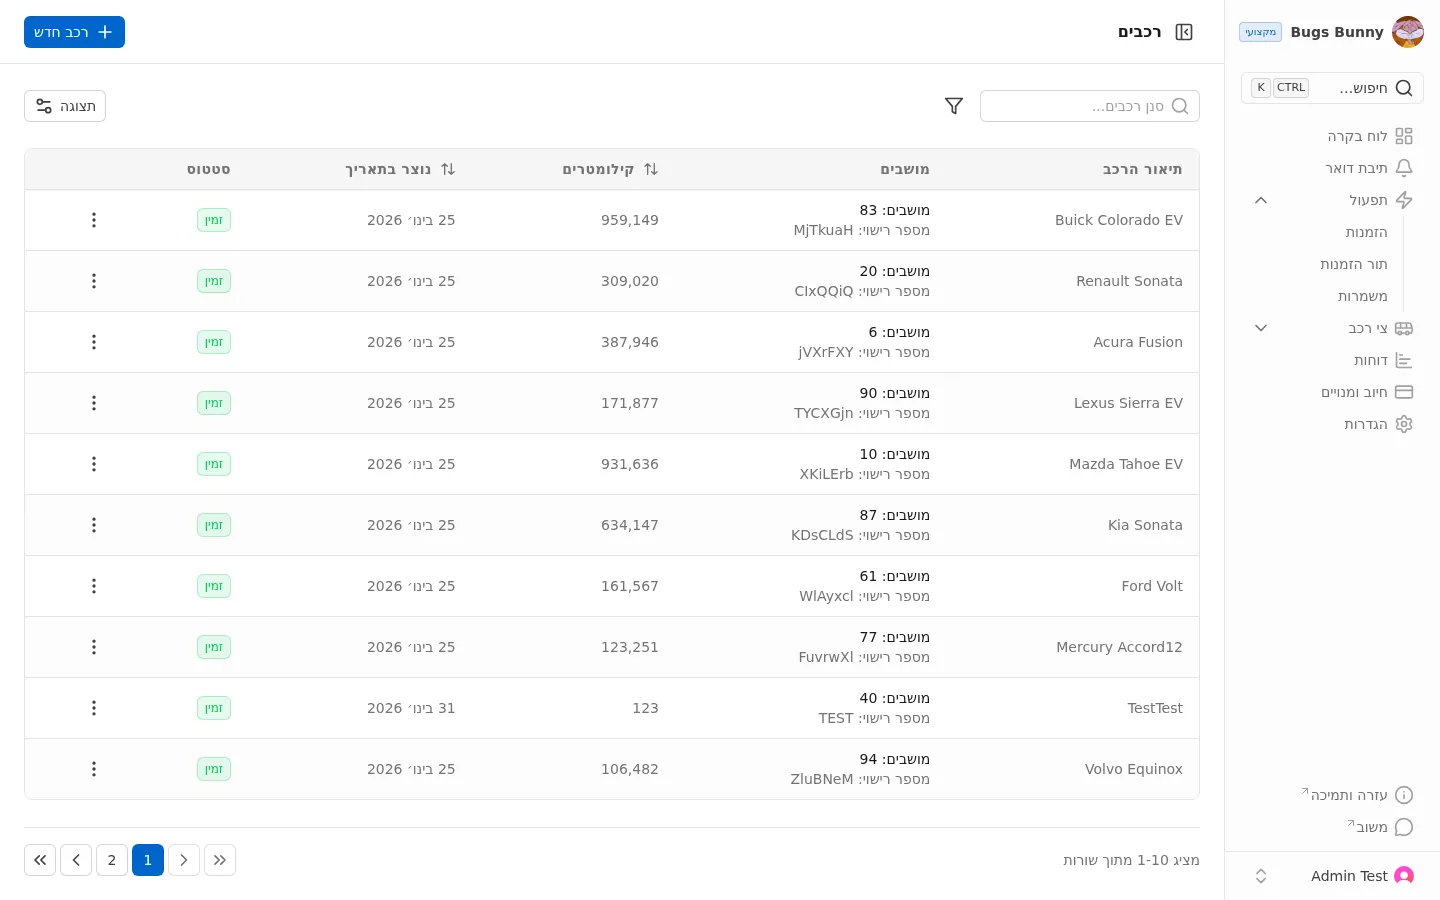
Task: Click the Kia Sonata vehicle name
Action: click(1145, 525)
